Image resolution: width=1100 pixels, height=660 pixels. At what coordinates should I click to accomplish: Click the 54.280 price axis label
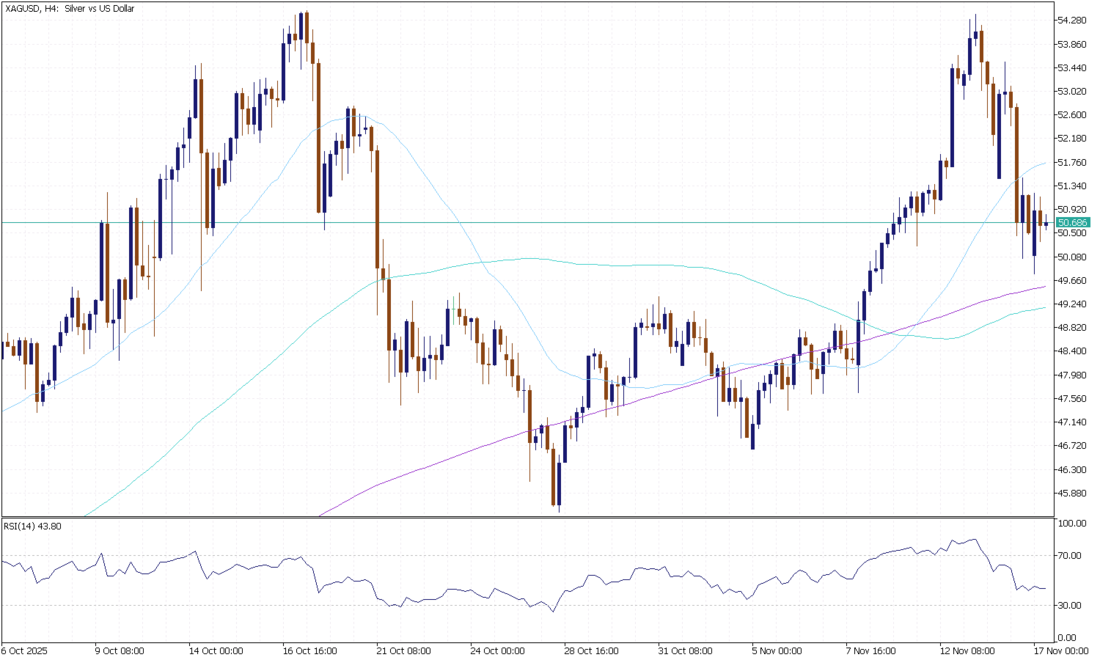(1072, 21)
